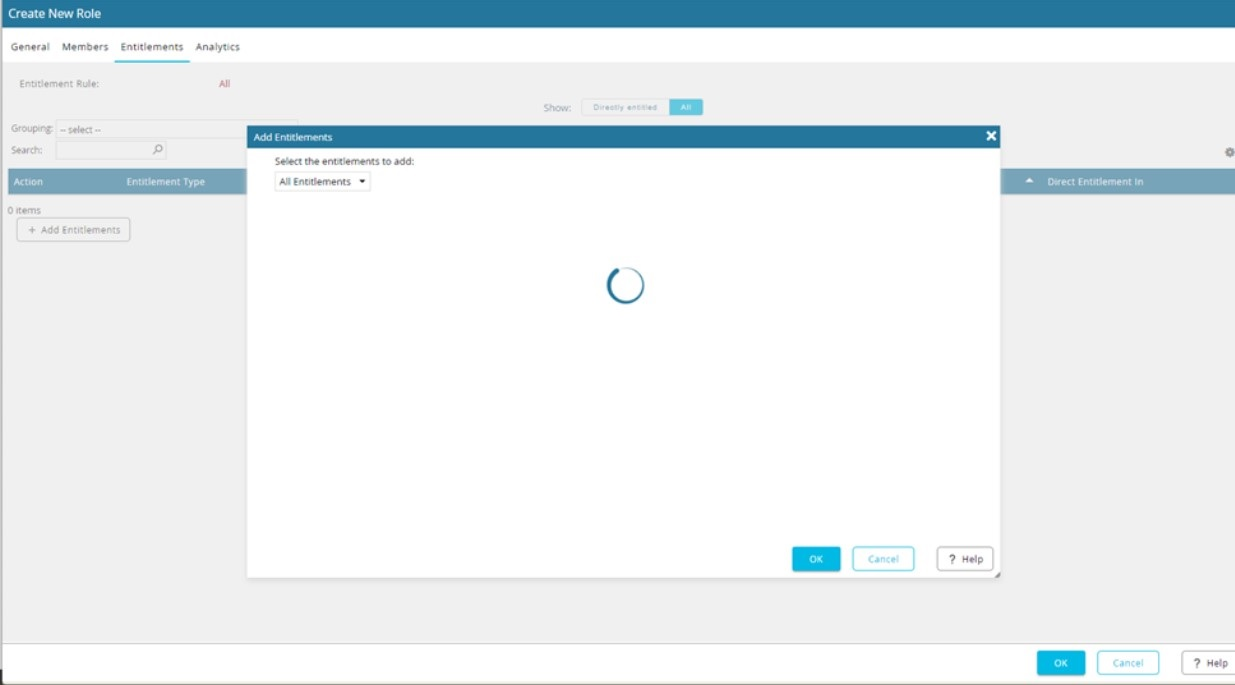Screen dimensions: 1235x685
Task: Toggle Show to All
Action: 686,107
